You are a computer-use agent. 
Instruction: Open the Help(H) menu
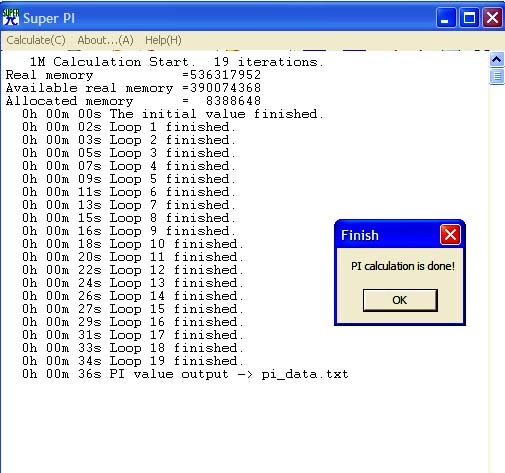(163, 40)
